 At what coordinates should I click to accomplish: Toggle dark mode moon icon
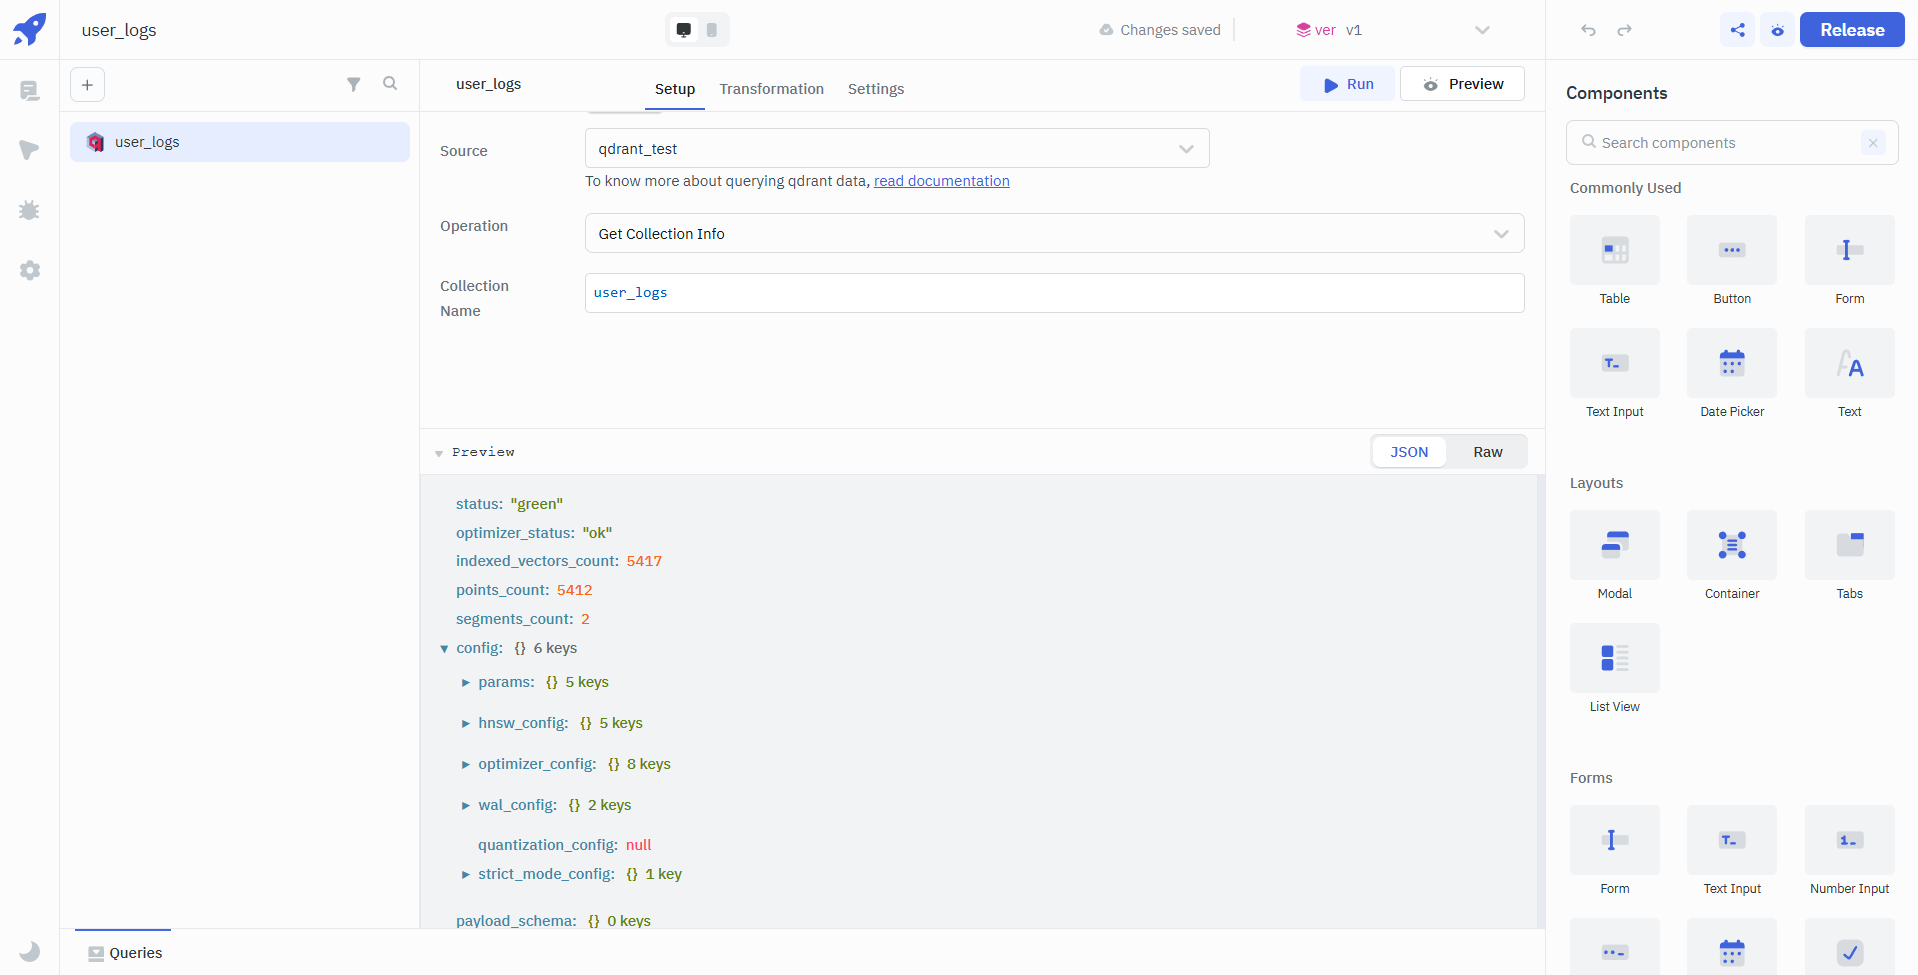click(30, 951)
